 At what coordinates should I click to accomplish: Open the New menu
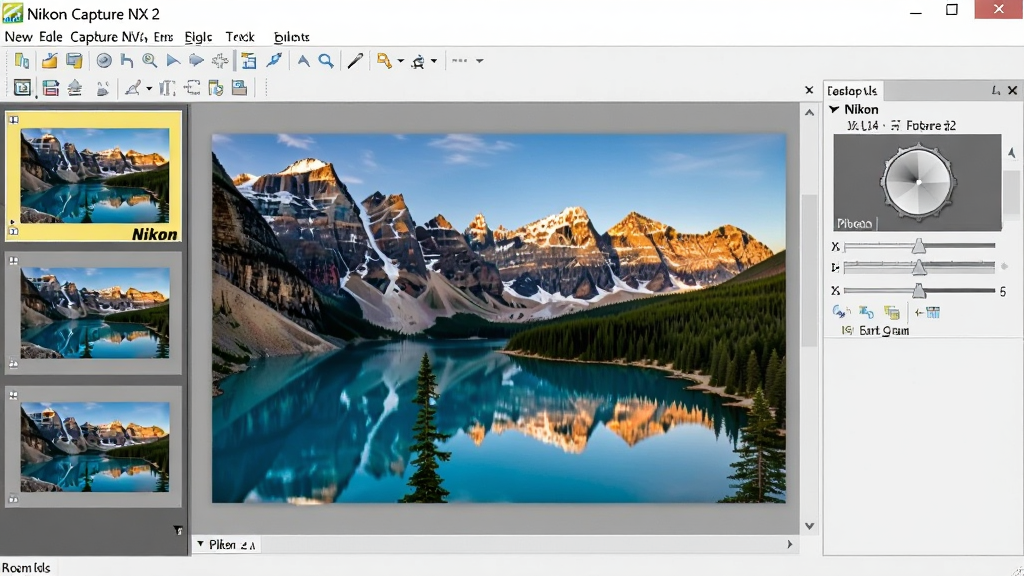point(18,37)
